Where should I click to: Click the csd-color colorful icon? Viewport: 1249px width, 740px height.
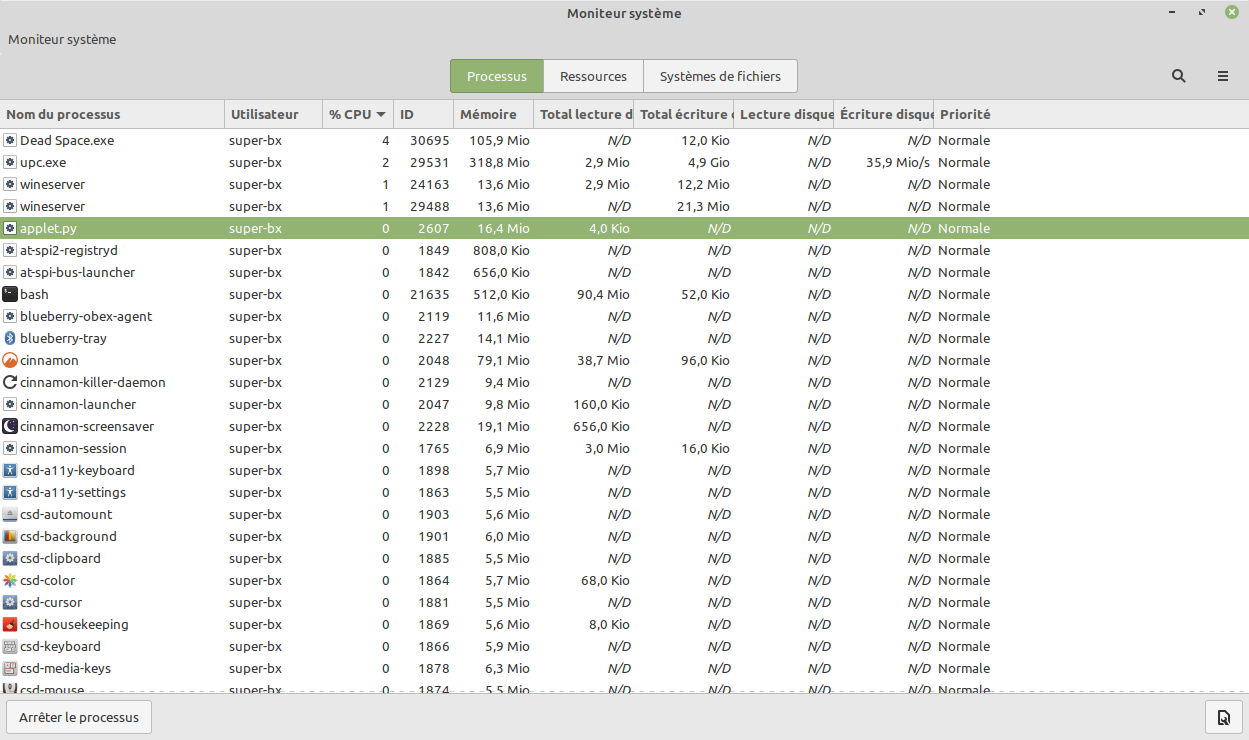coord(10,580)
